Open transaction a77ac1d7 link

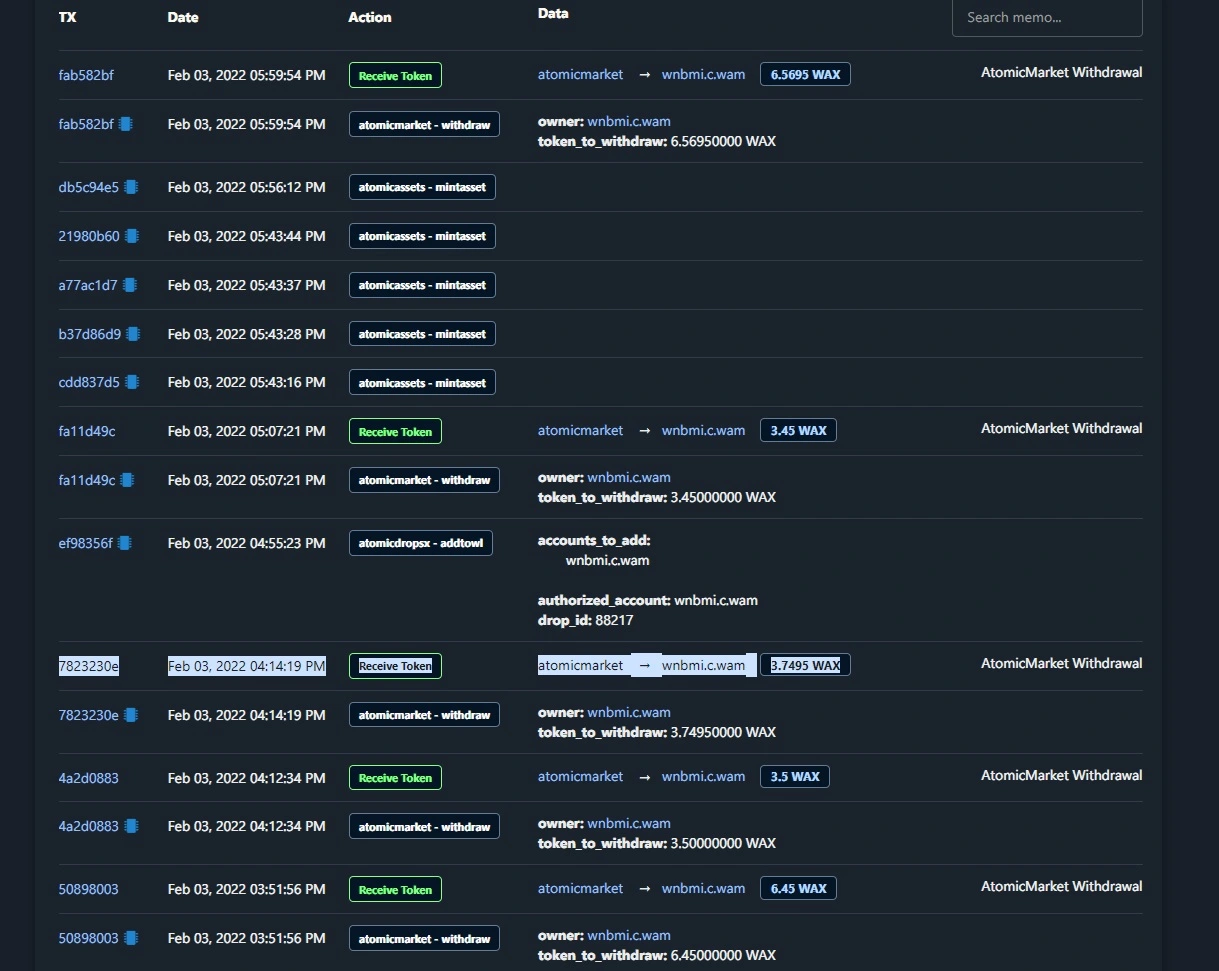tap(88, 285)
